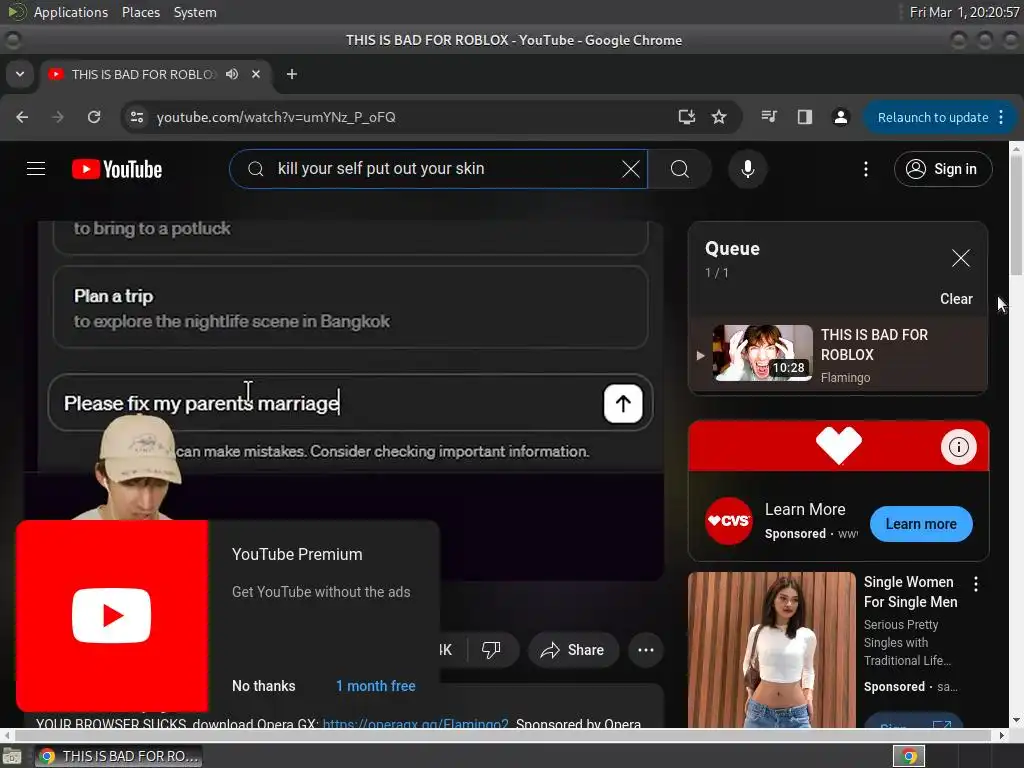Open more actions ellipsis below video
Screen dimensions: 1024x768
pyautogui.click(x=646, y=650)
